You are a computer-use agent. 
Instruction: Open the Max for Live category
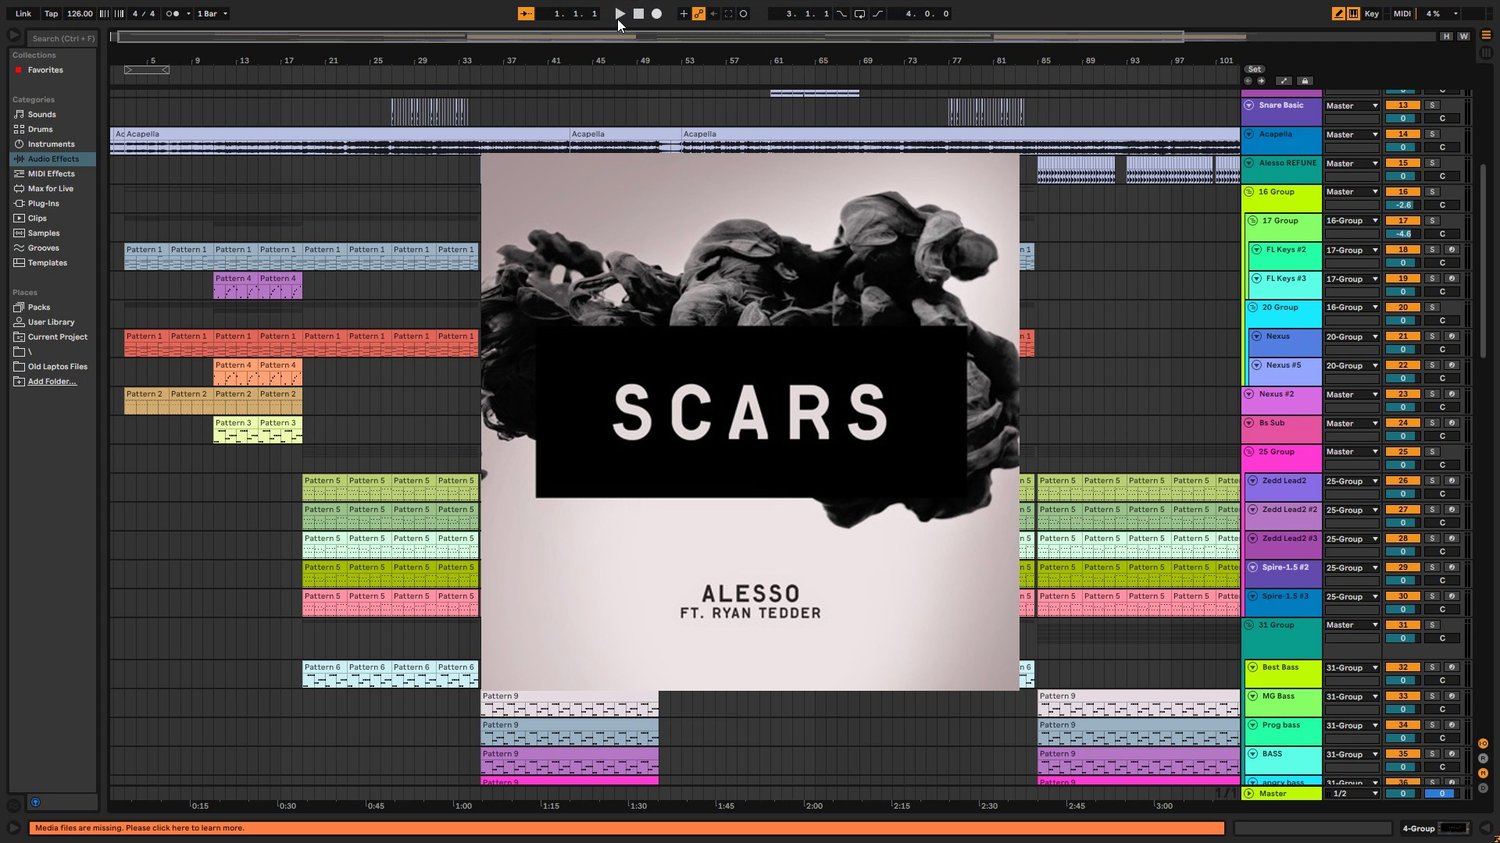(50, 189)
